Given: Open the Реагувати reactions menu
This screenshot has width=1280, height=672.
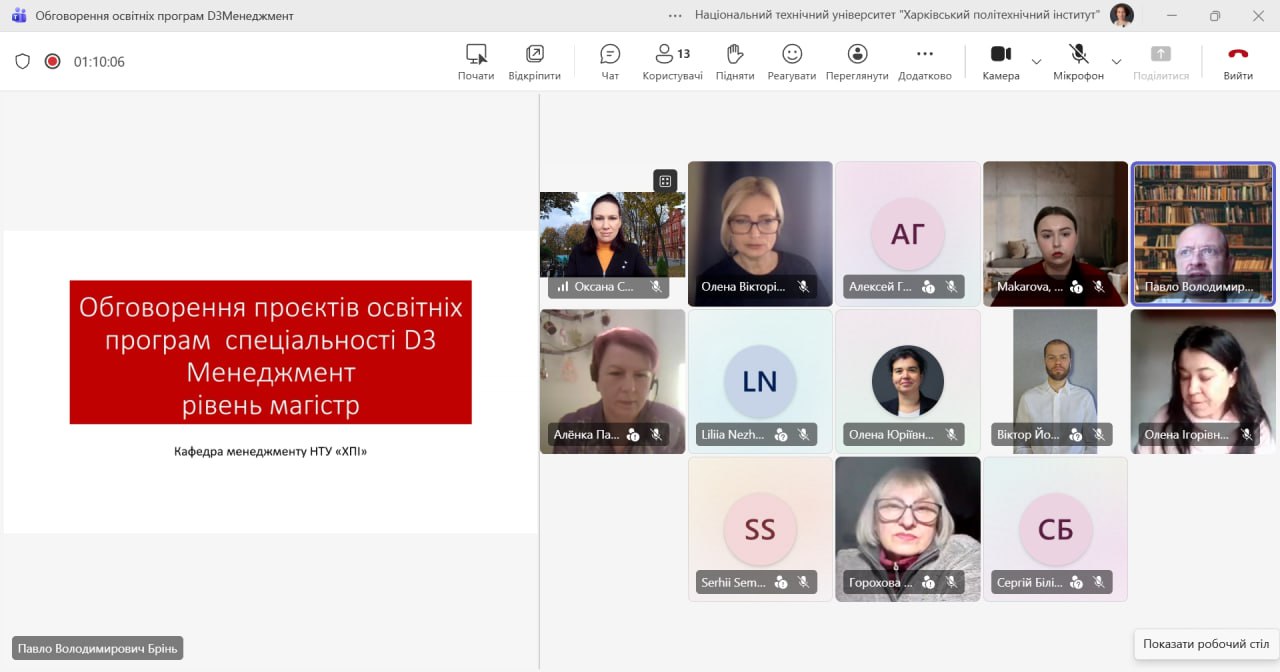Looking at the screenshot, I should 792,61.
